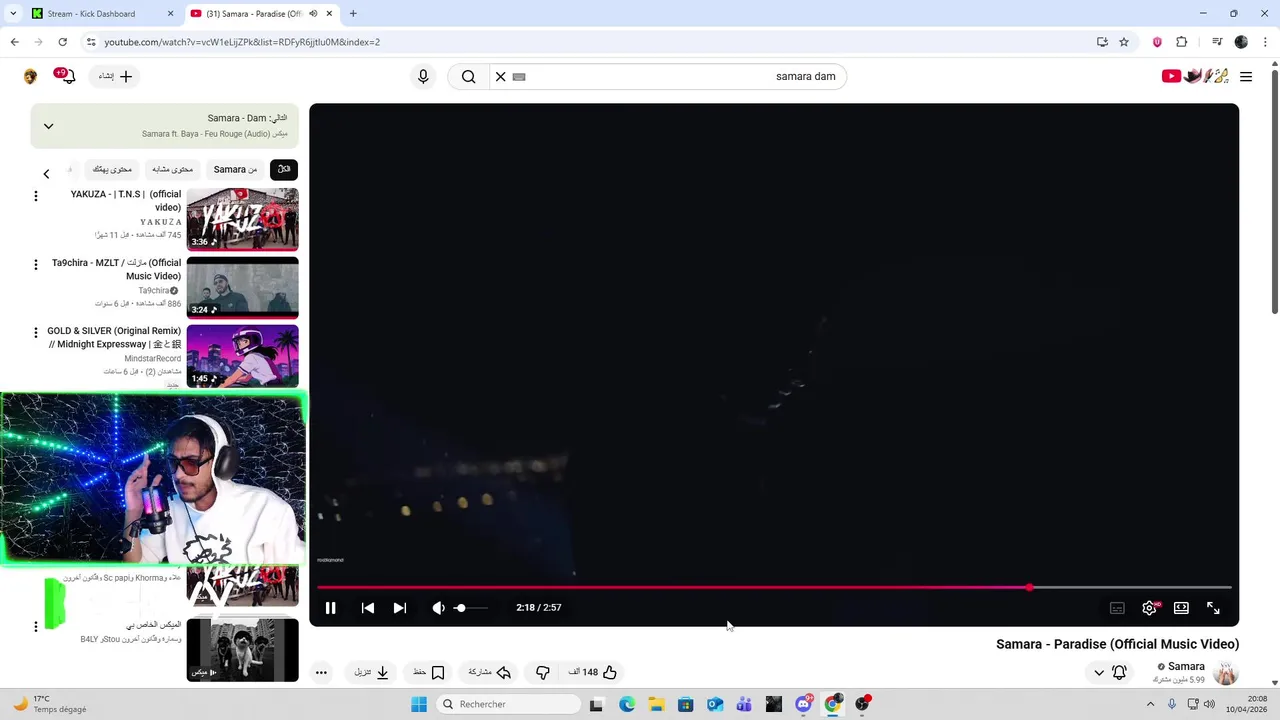Open Windows Start menu
Viewport: 1280px width, 720px height.
click(x=418, y=704)
